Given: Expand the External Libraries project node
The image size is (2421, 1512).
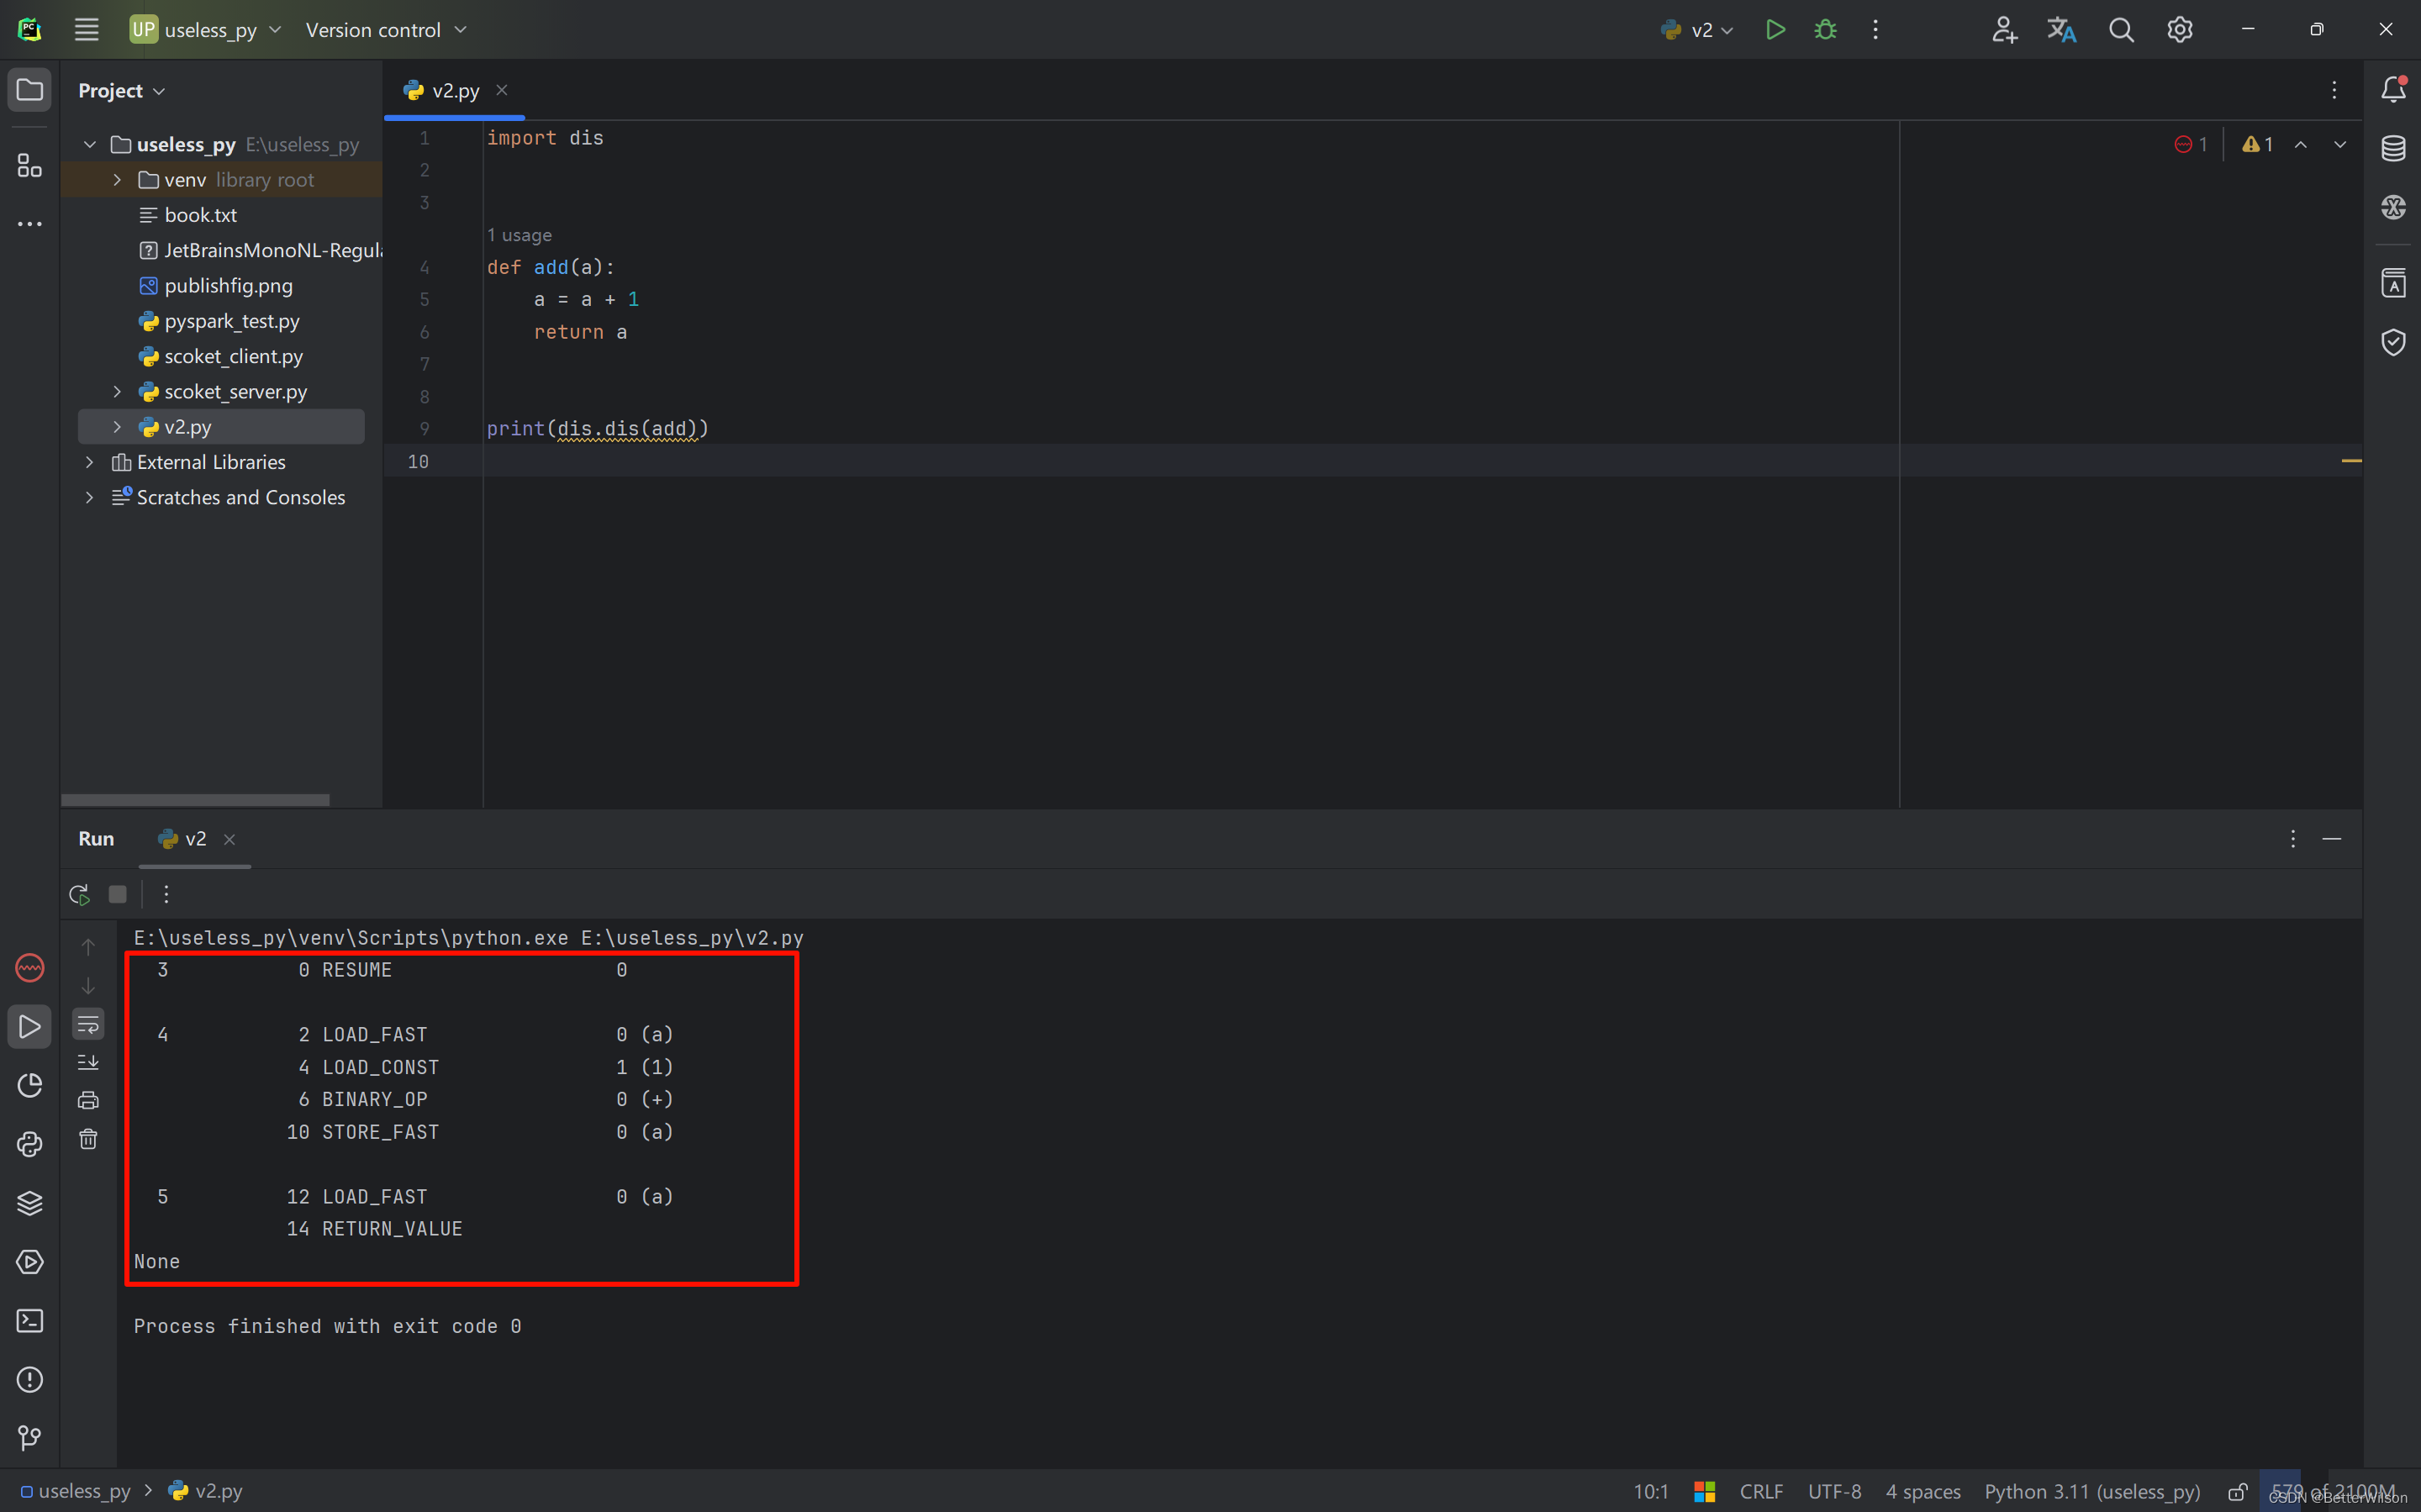Looking at the screenshot, I should coord(89,461).
